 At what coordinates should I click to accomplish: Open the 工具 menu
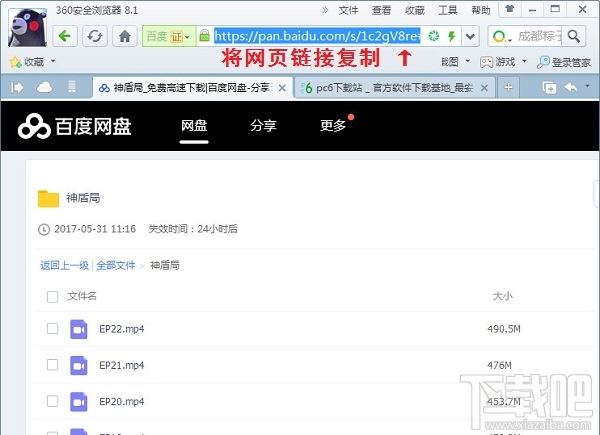tap(448, 10)
